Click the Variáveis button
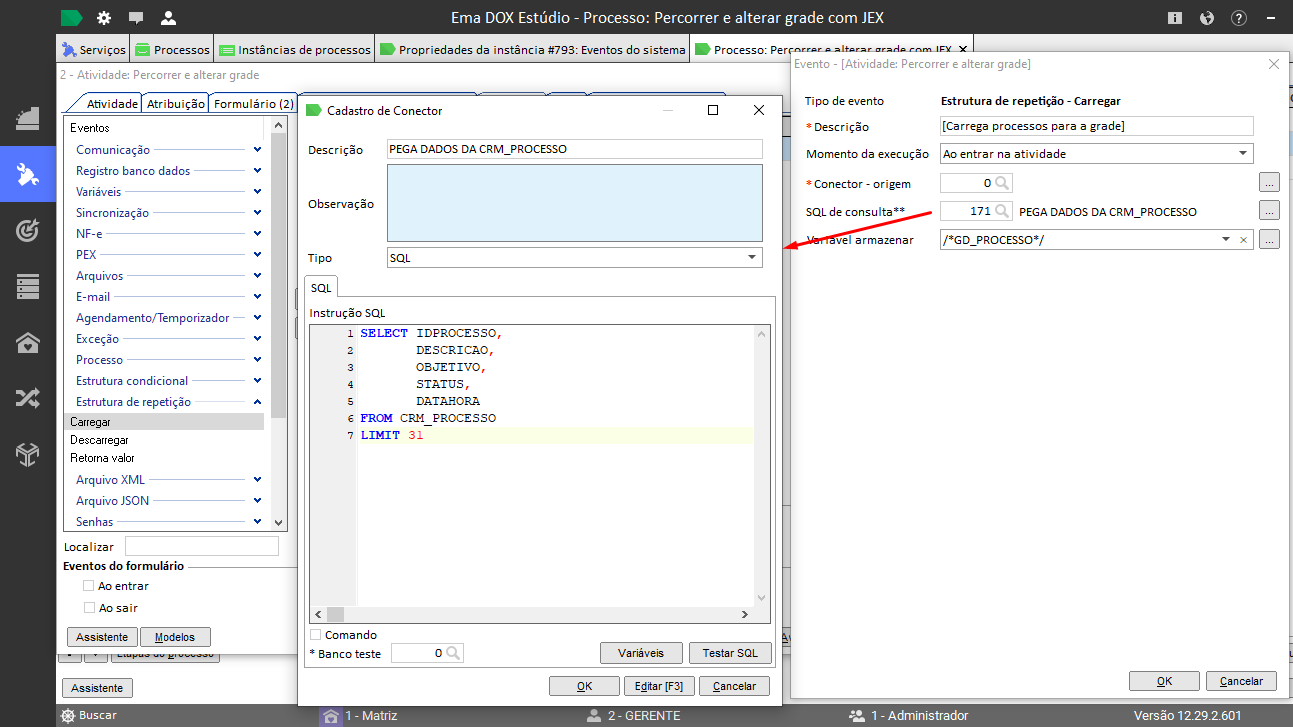The height and width of the screenshot is (727, 1293). 641,653
